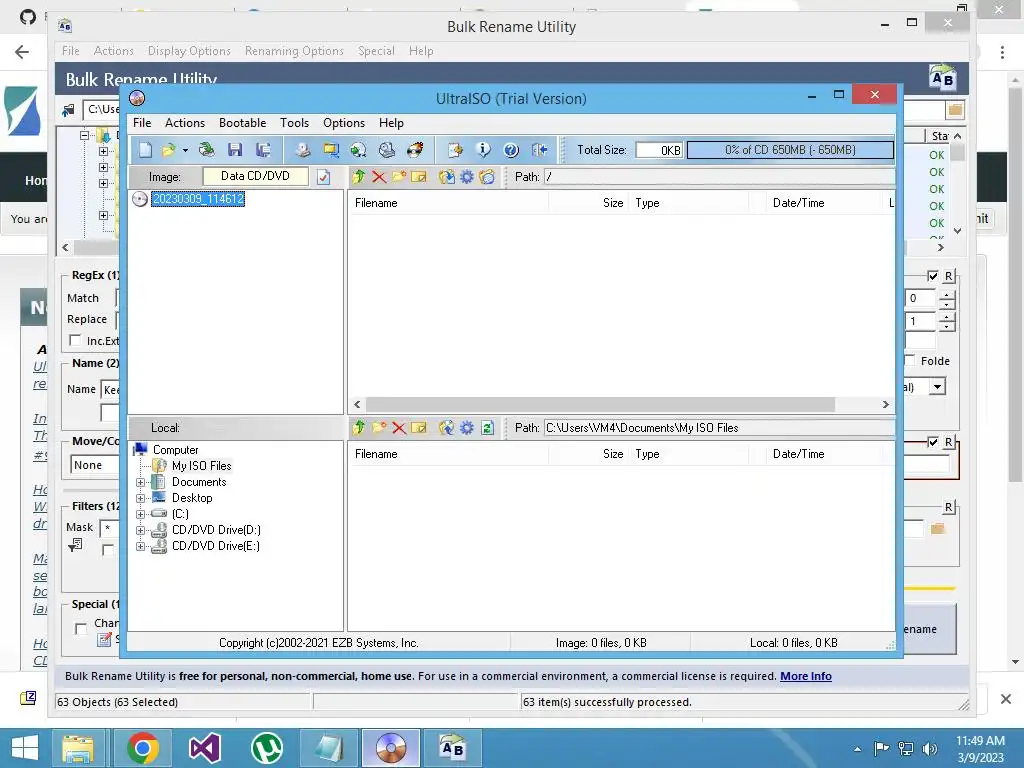Click the Mount to virtual drive icon

pyautogui.click(x=387, y=150)
